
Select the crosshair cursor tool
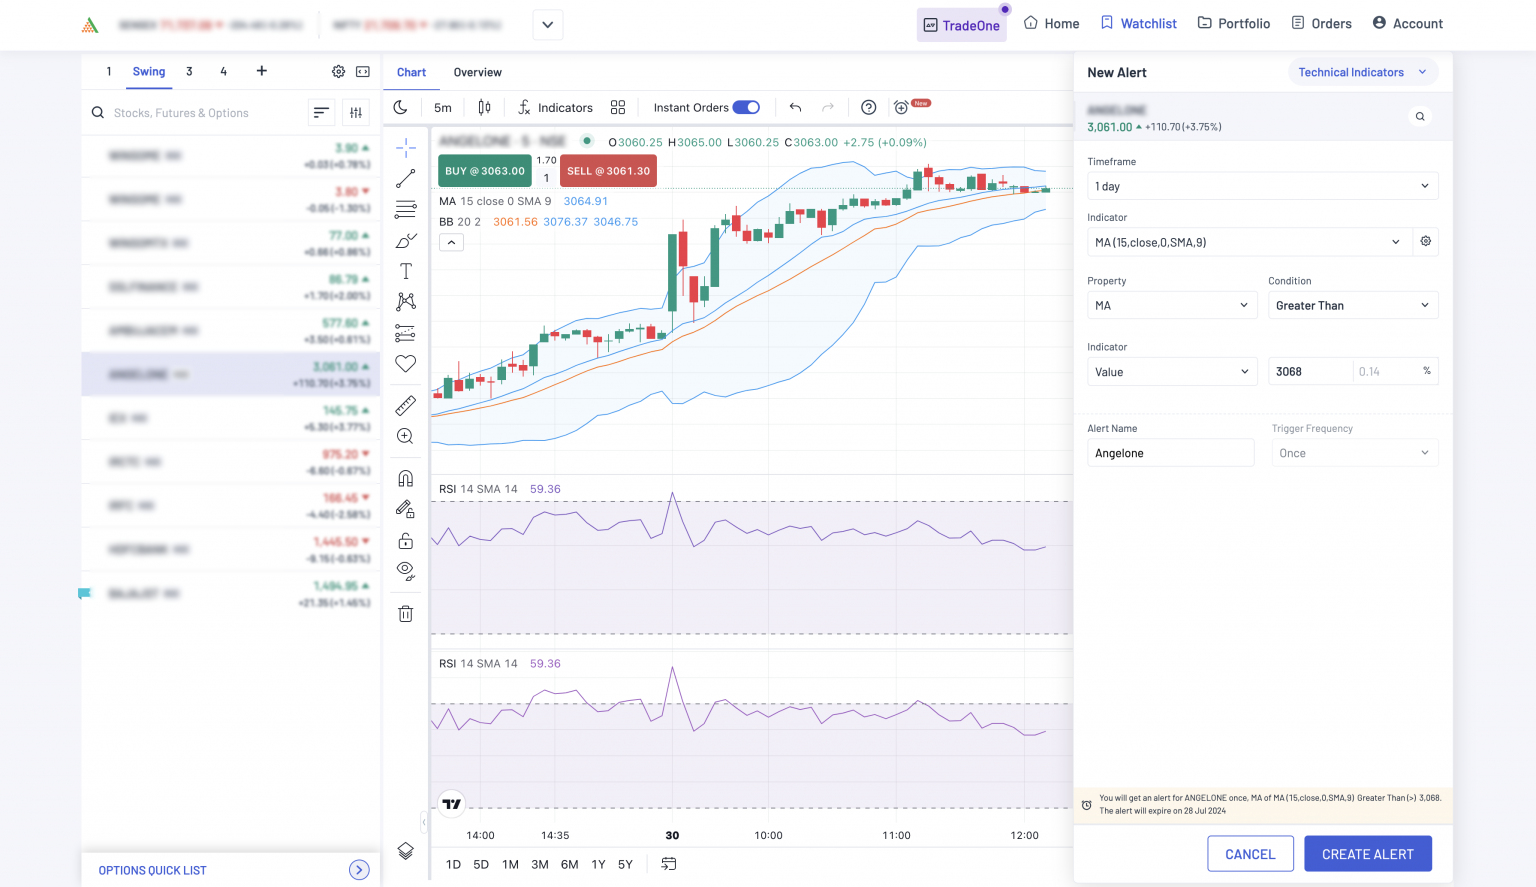click(x=405, y=148)
